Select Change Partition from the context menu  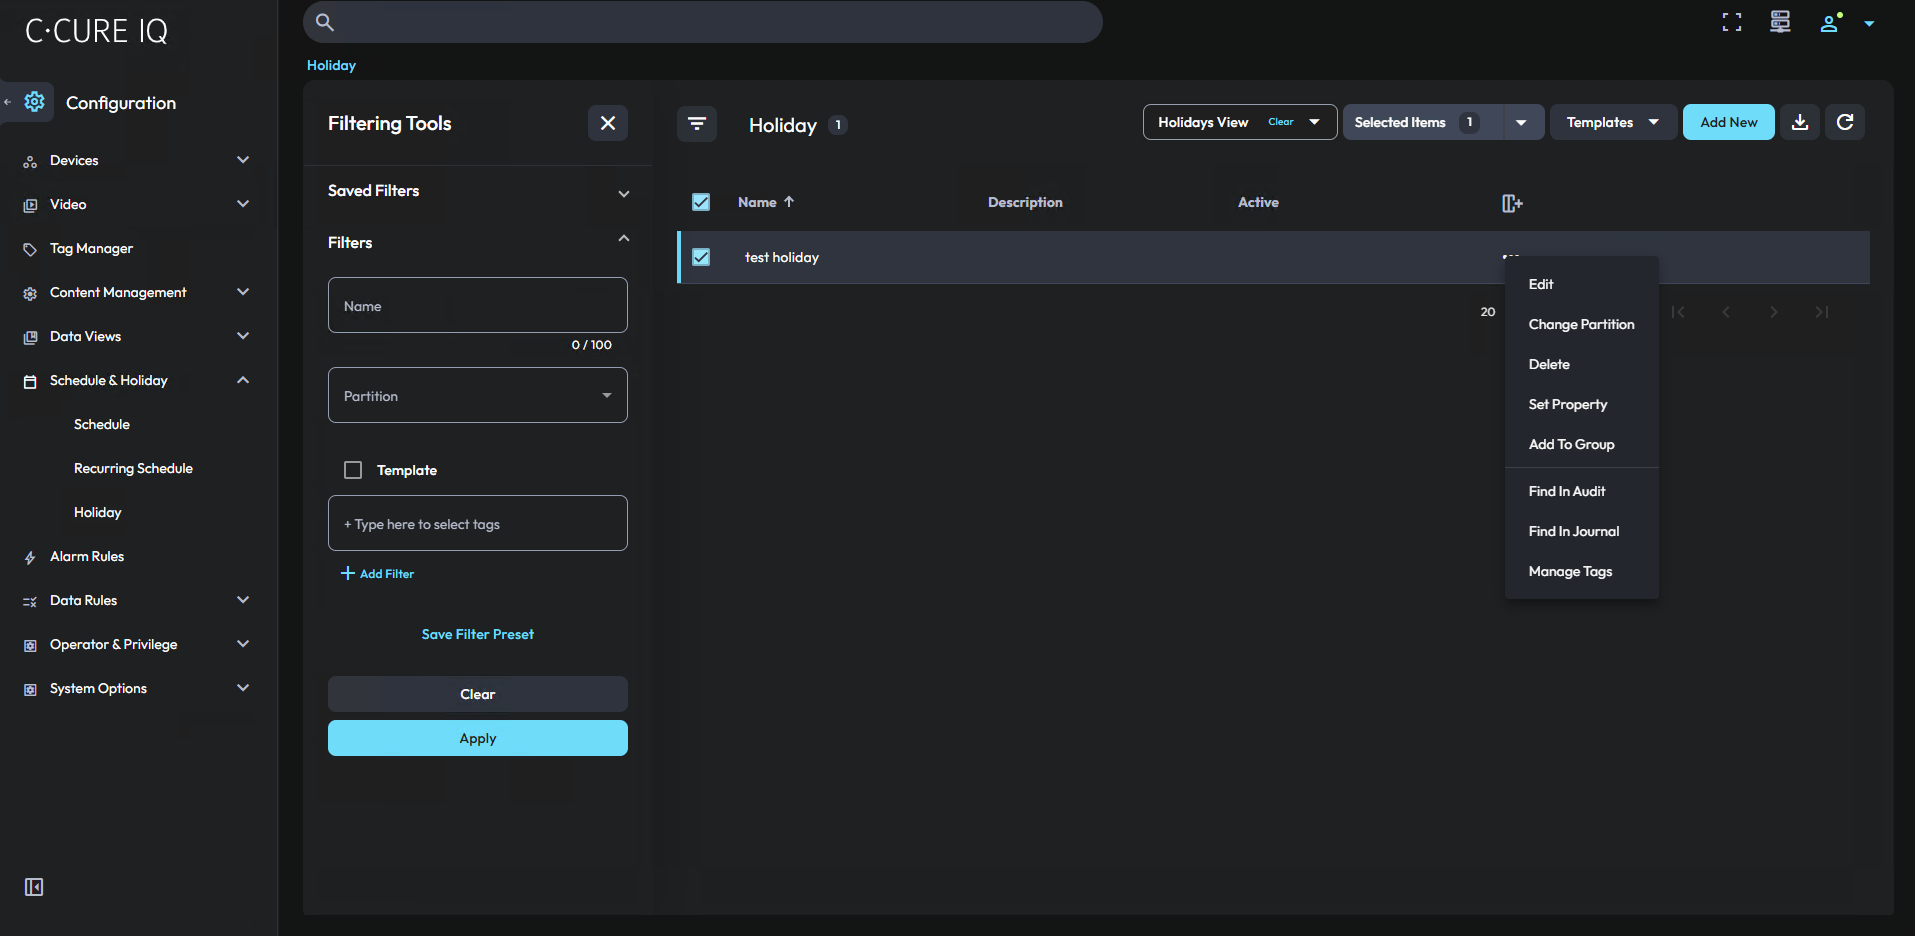[1580, 324]
